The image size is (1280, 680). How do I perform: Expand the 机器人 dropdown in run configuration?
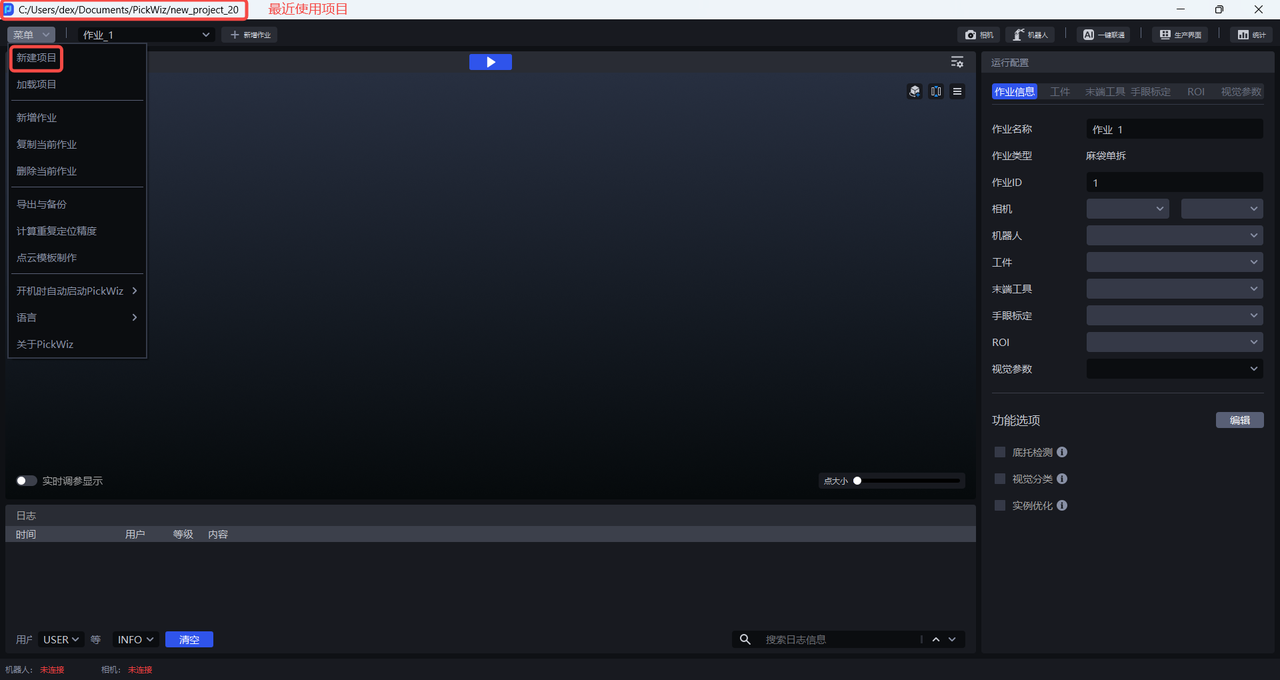(1174, 236)
